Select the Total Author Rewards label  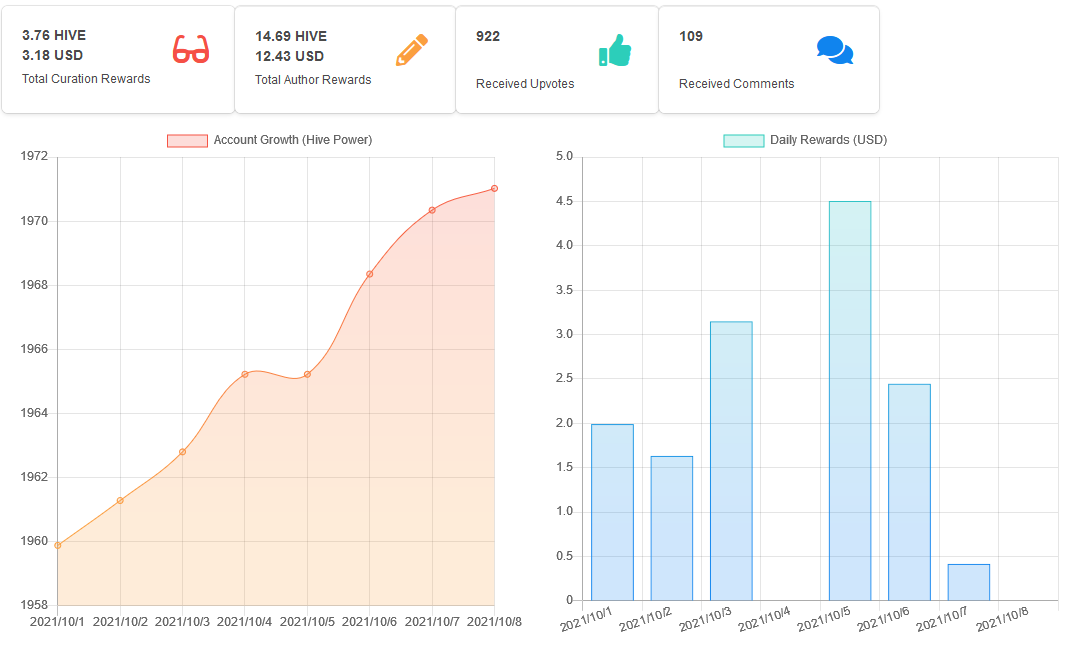pos(313,80)
